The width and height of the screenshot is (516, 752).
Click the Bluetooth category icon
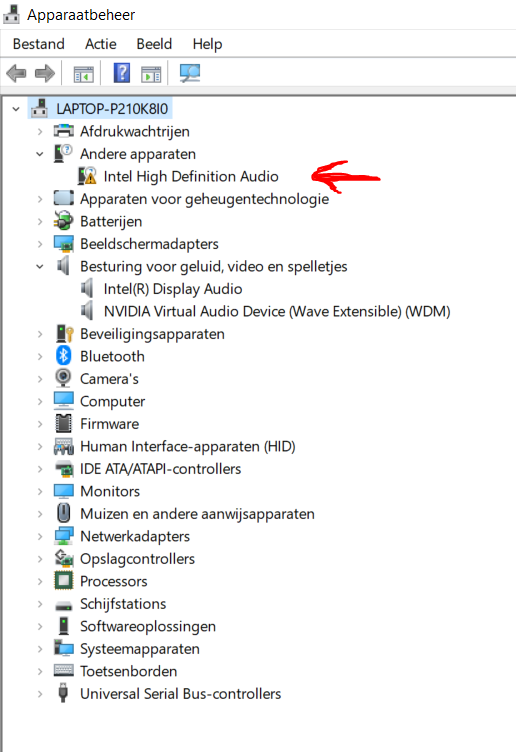coord(63,356)
